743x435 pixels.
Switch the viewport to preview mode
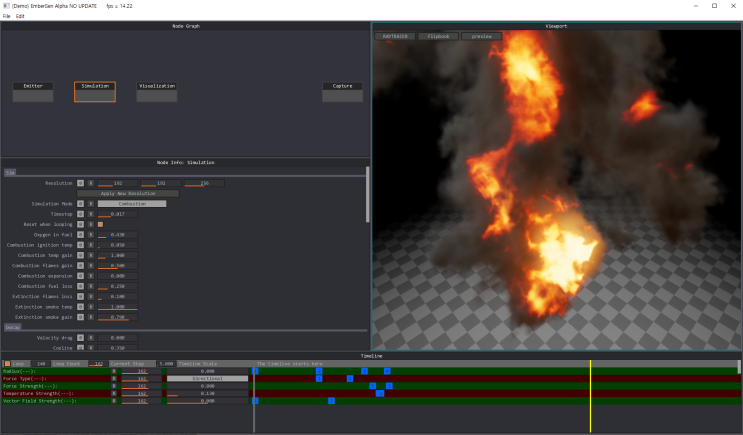(x=481, y=36)
